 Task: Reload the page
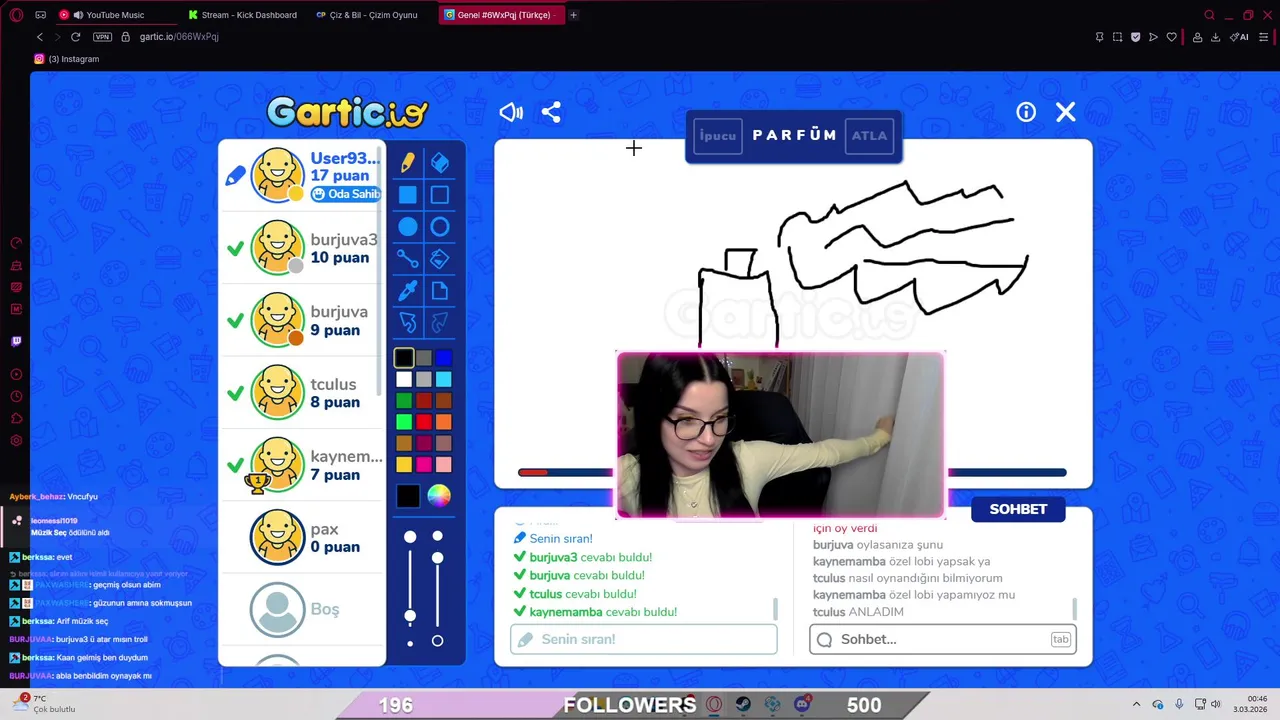(x=75, y=37)
